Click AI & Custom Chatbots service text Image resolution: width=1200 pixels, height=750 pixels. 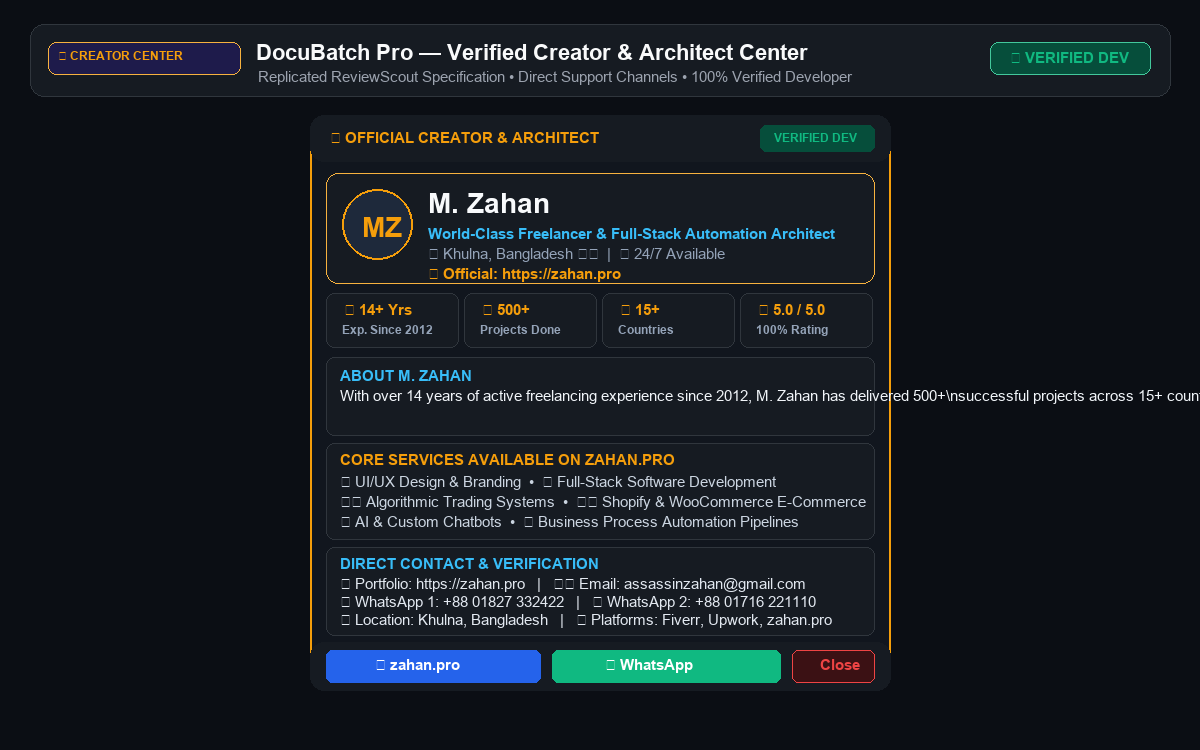click(x=421, y=522)
